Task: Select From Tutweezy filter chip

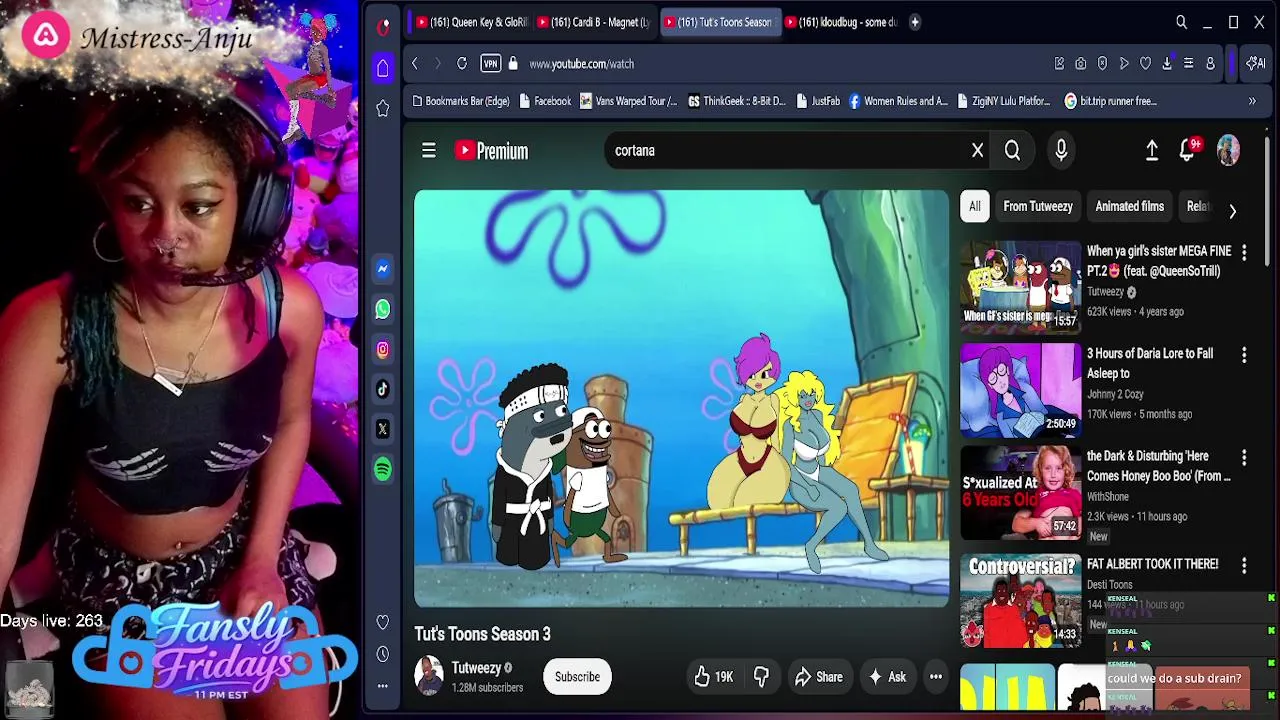Action: [1038, 207]
